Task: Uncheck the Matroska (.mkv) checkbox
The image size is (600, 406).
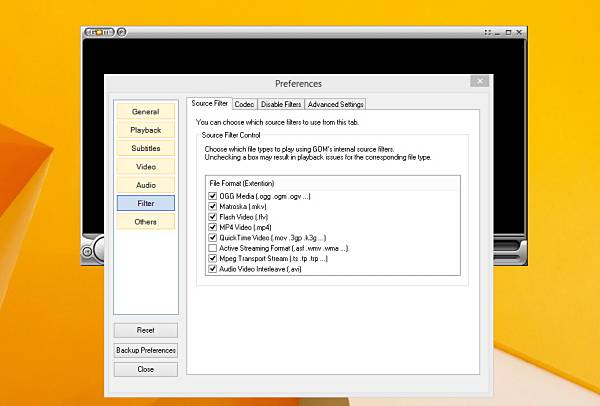Action: click(212, 206)
